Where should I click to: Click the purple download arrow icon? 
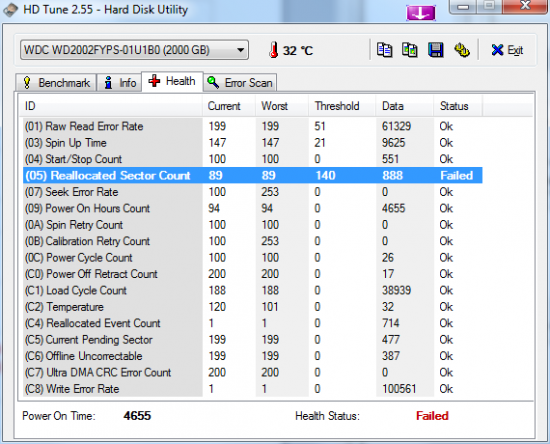(x=421, y=13)
